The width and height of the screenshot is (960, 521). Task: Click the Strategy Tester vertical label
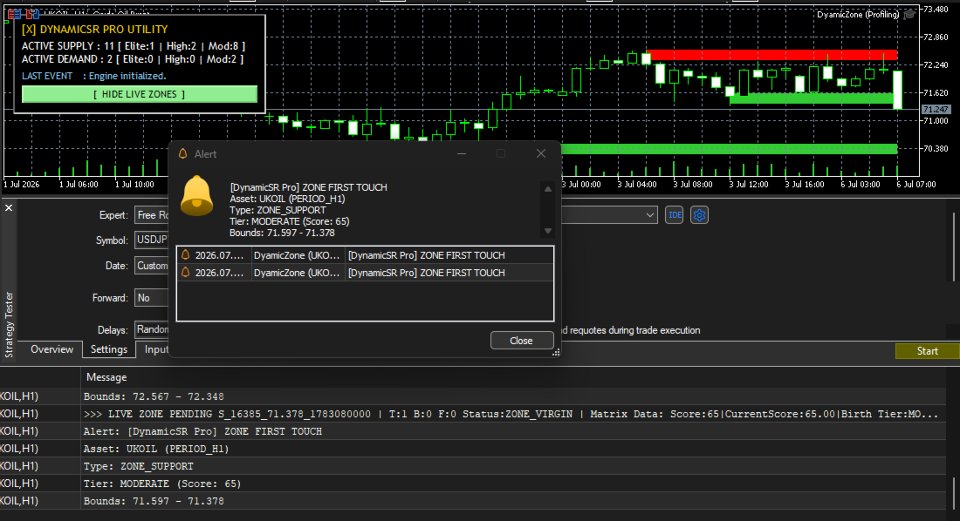coord(9,324)
